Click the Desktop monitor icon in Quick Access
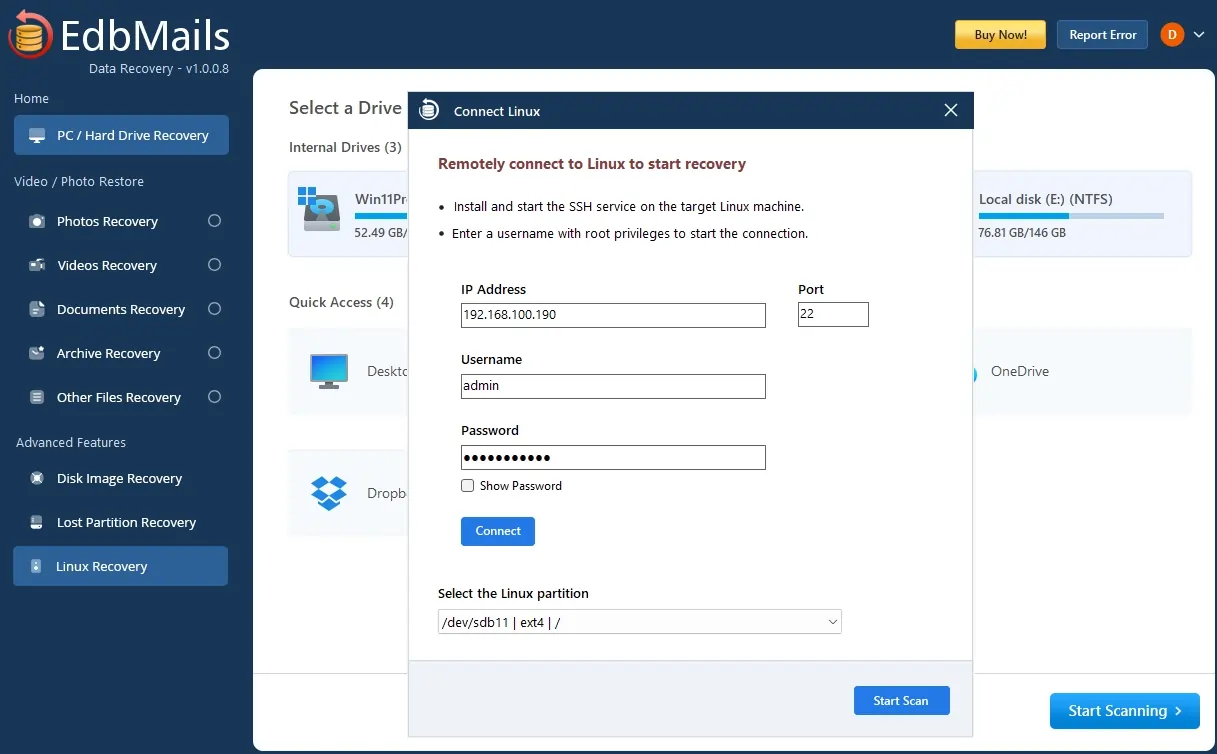Screen dimensions: 1217x754 pyautogui.click(x=329, y=371)
